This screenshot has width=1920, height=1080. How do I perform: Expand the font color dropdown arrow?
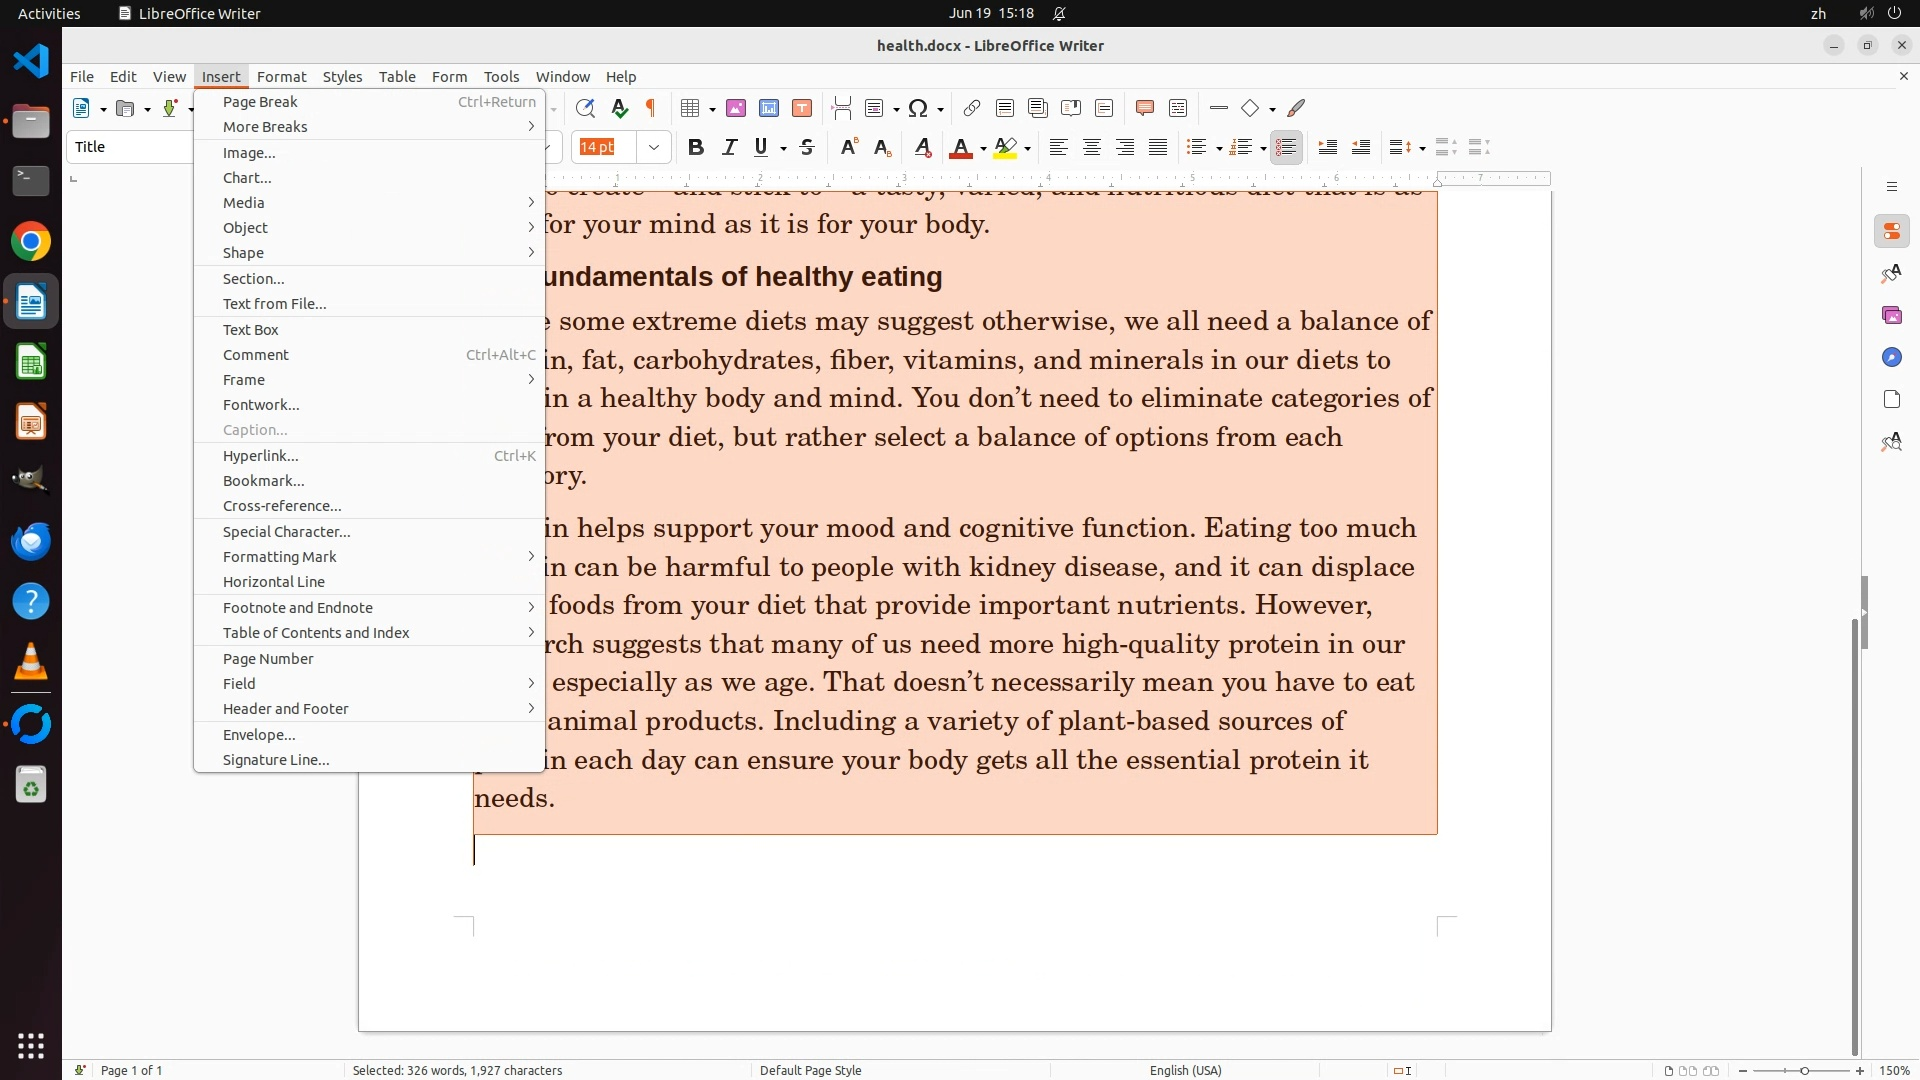click(983, 148)
